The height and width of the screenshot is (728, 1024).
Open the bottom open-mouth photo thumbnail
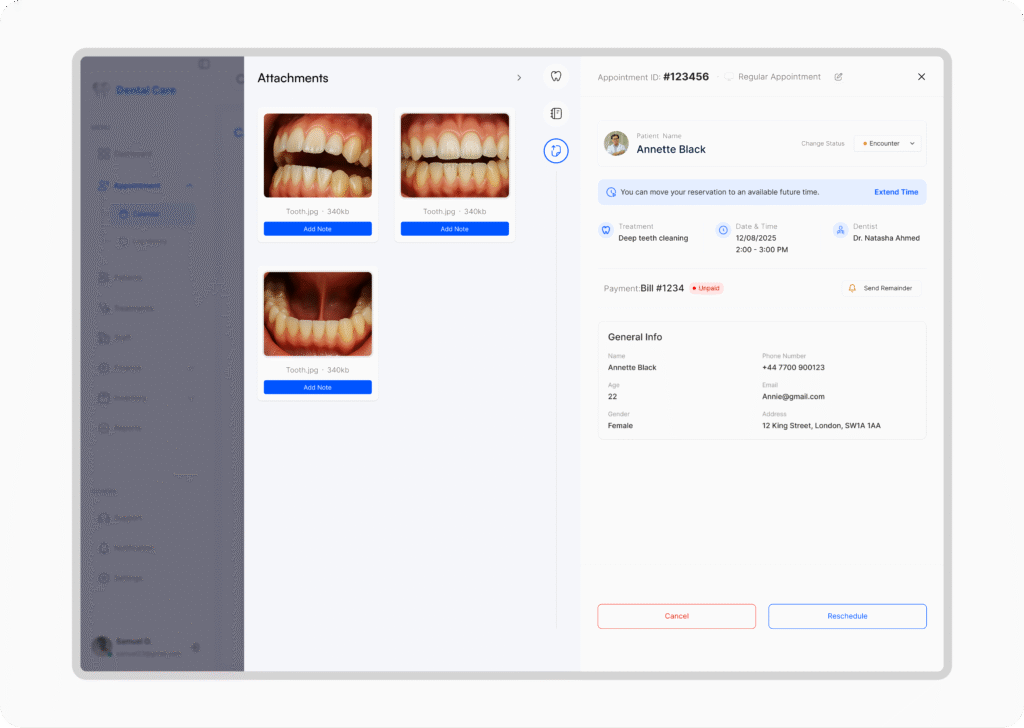(x=317, y=314)
